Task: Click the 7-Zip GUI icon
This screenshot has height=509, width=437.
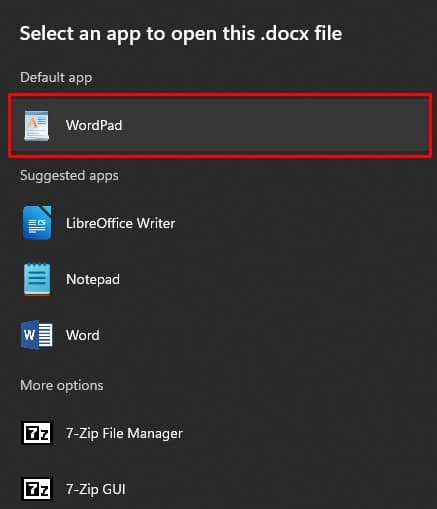Action: 37,489
